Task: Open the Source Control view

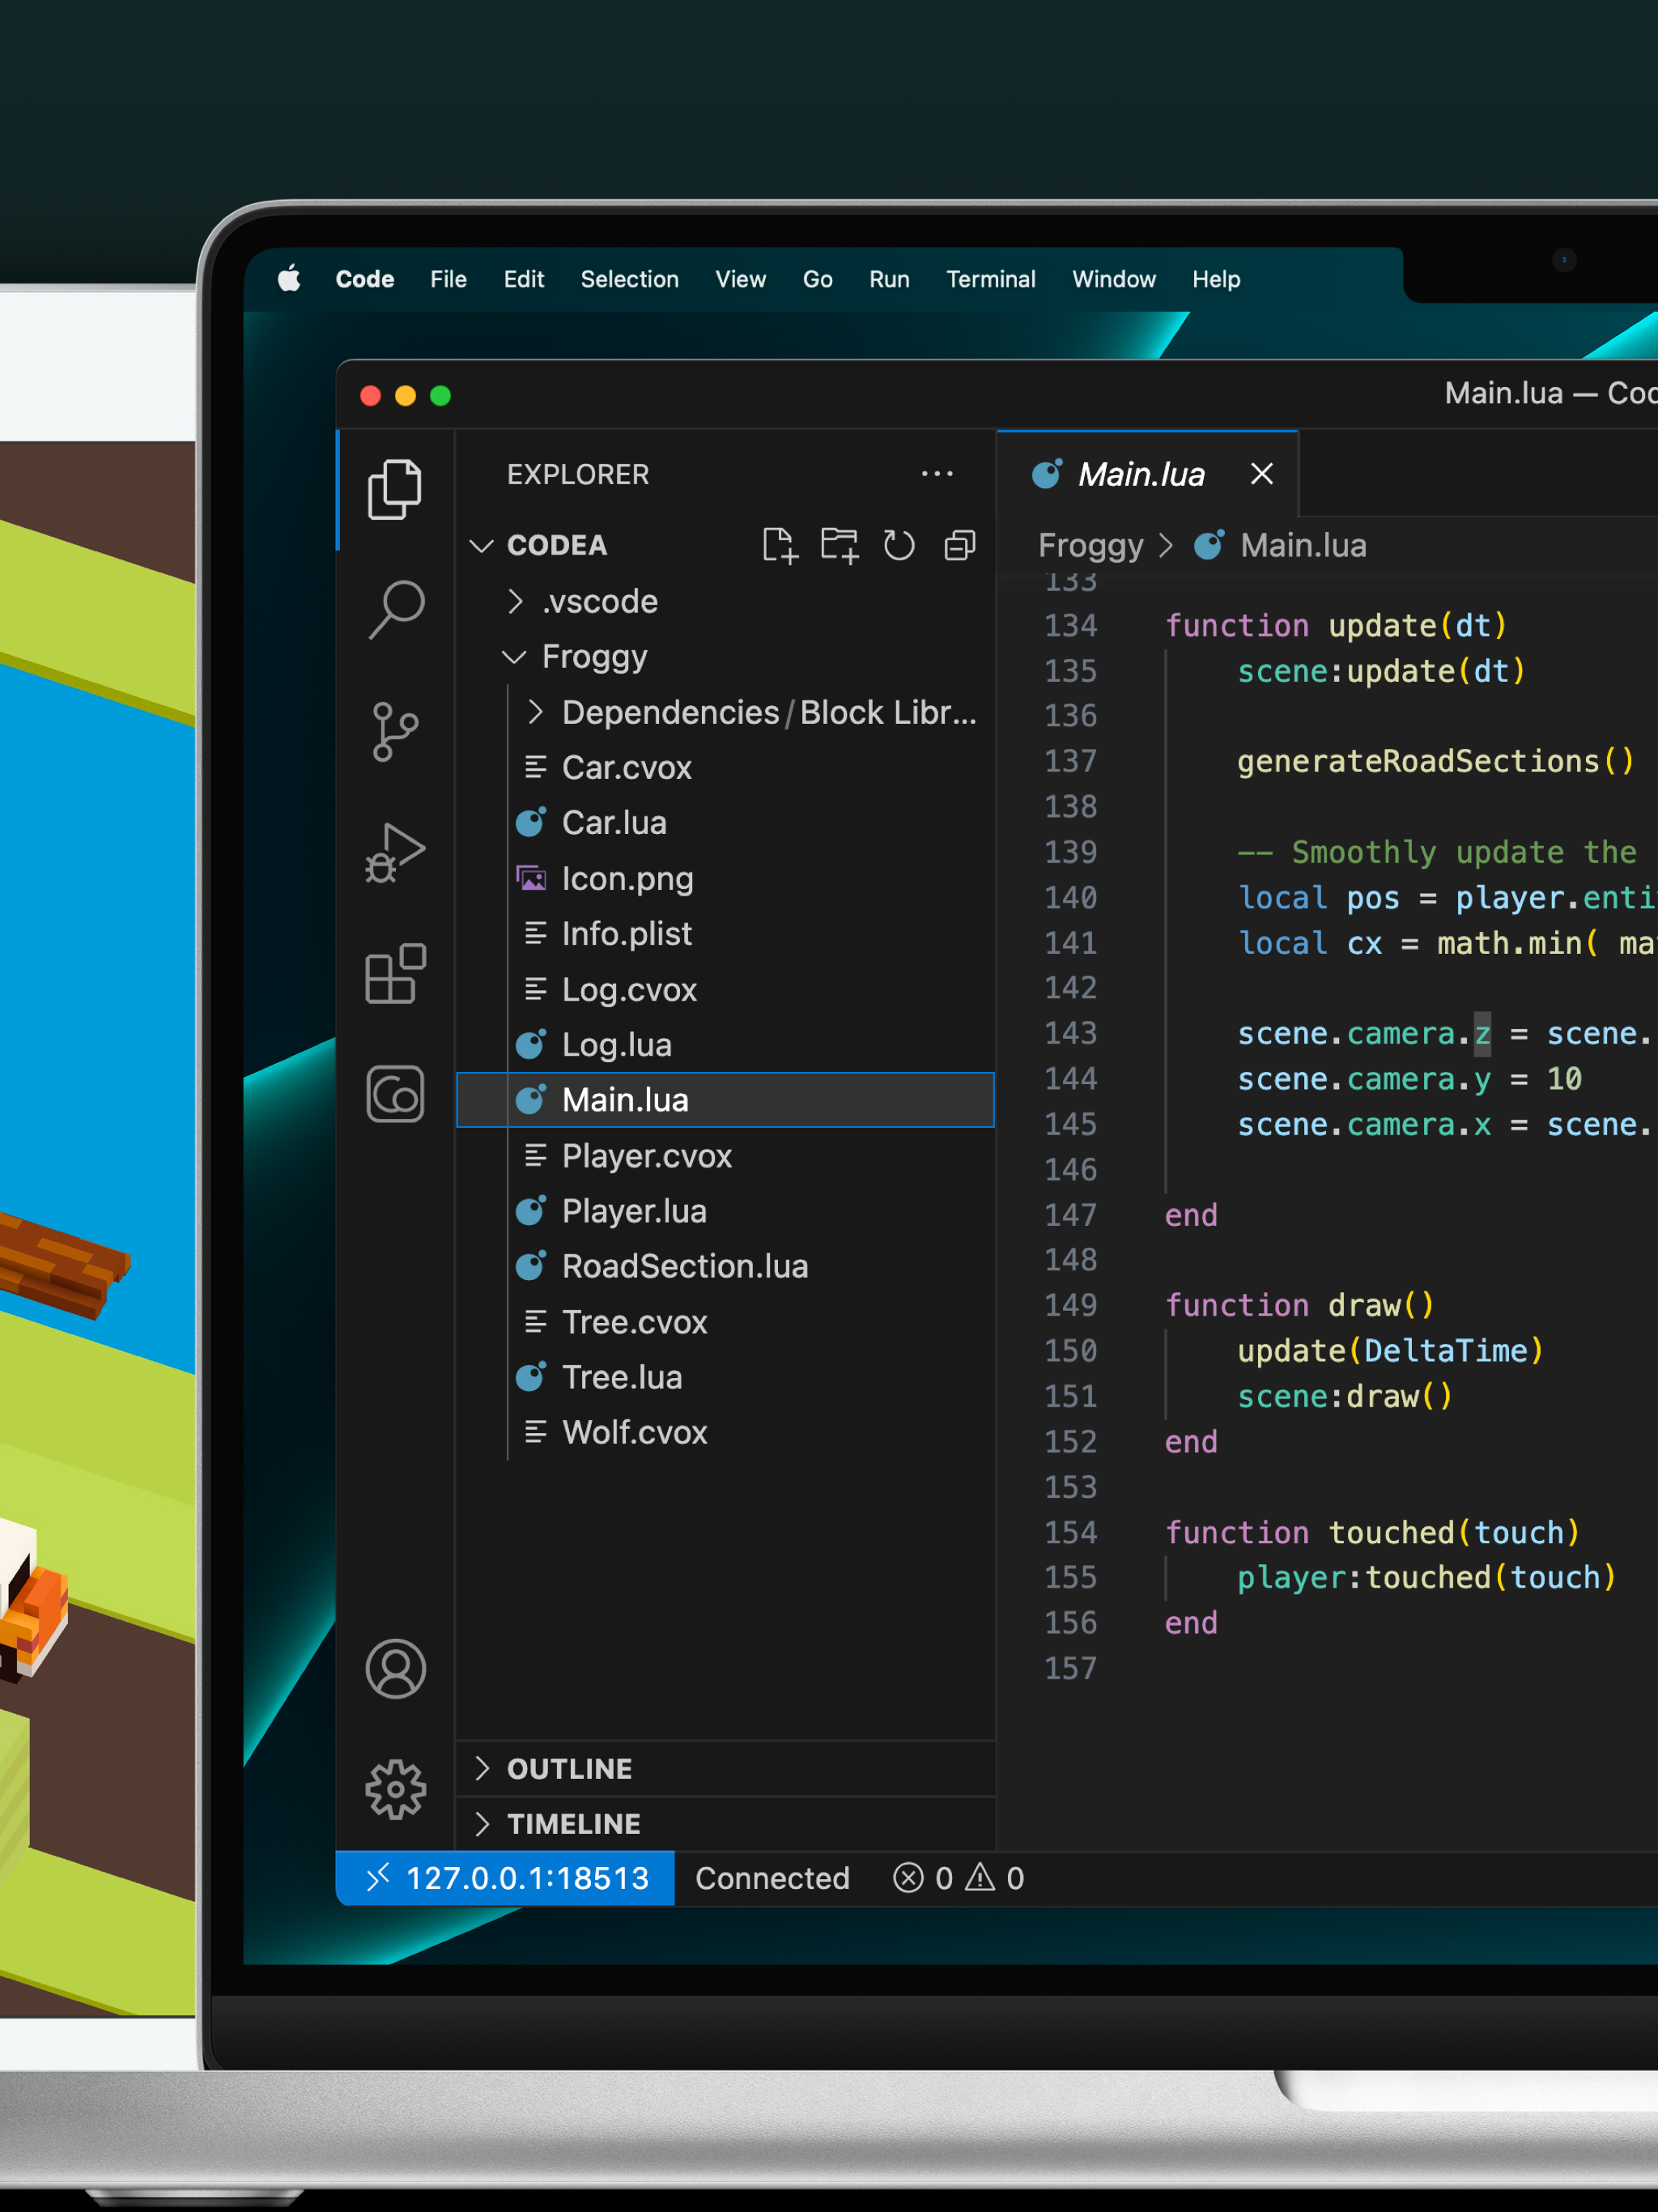Action: pyautogui.click(x=396, y=731)
